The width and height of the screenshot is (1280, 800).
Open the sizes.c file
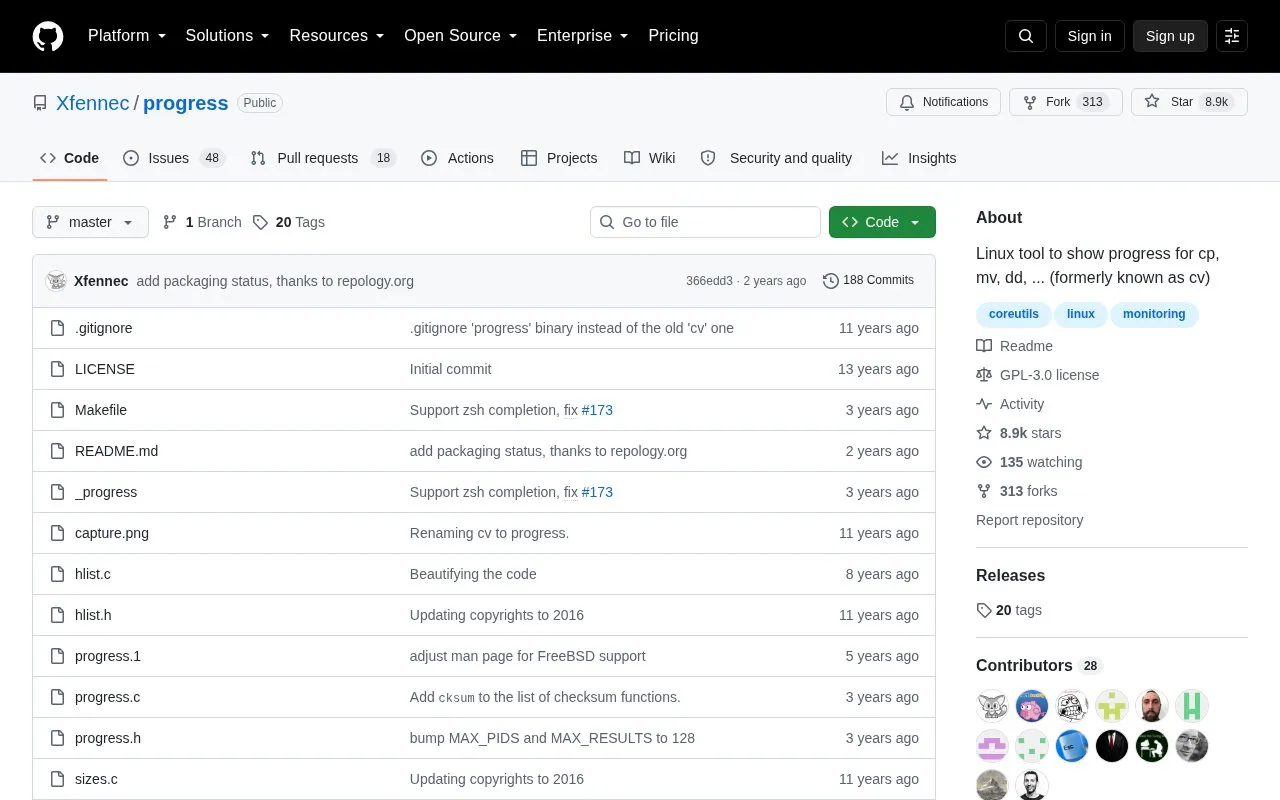click(x=96, y=779)
